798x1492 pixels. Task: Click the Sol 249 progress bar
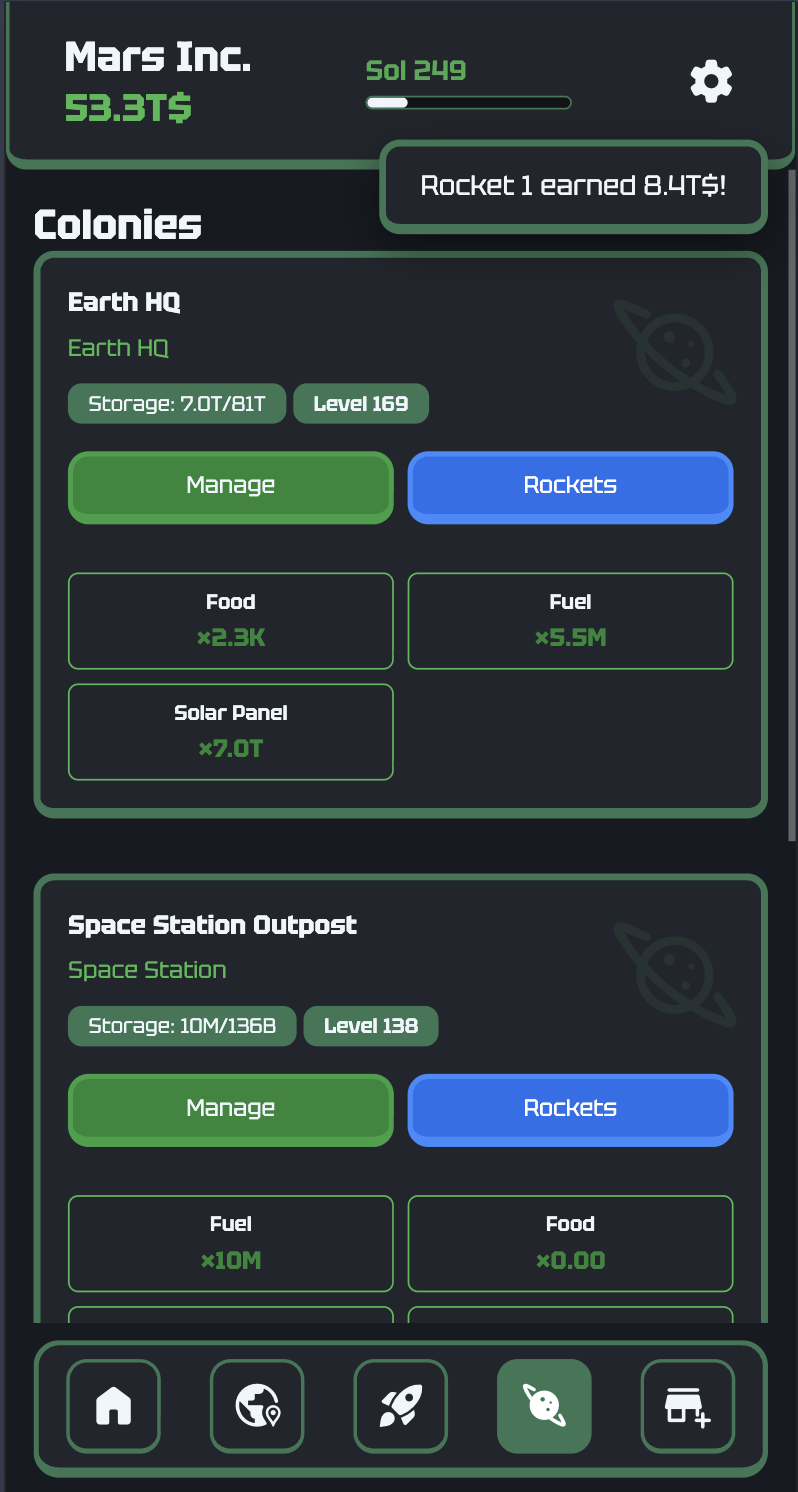pos(468,102)
